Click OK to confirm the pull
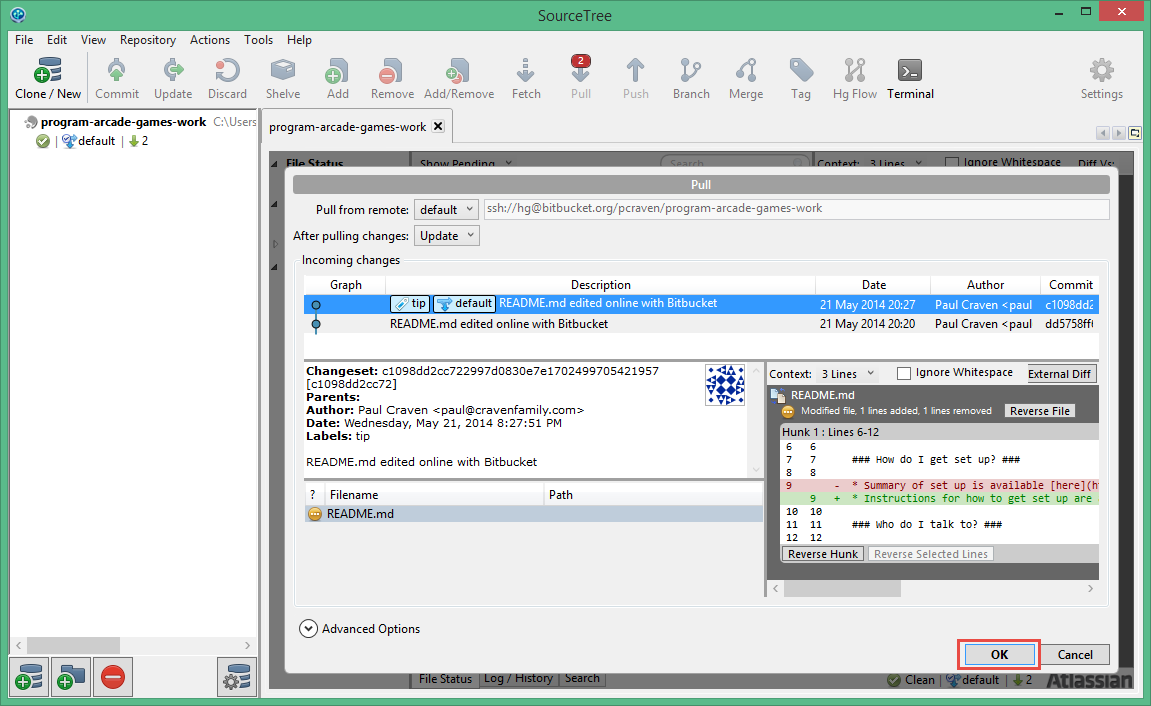1151x706 pixels. click(999, 654)
